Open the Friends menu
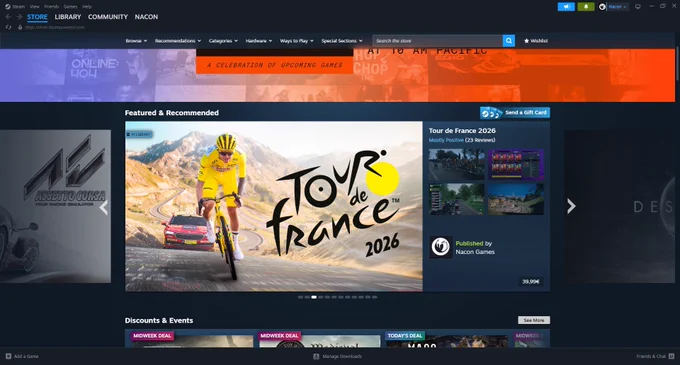Viewport: 680px width, 365px height. pyautogui.click(x=52, y=7)
